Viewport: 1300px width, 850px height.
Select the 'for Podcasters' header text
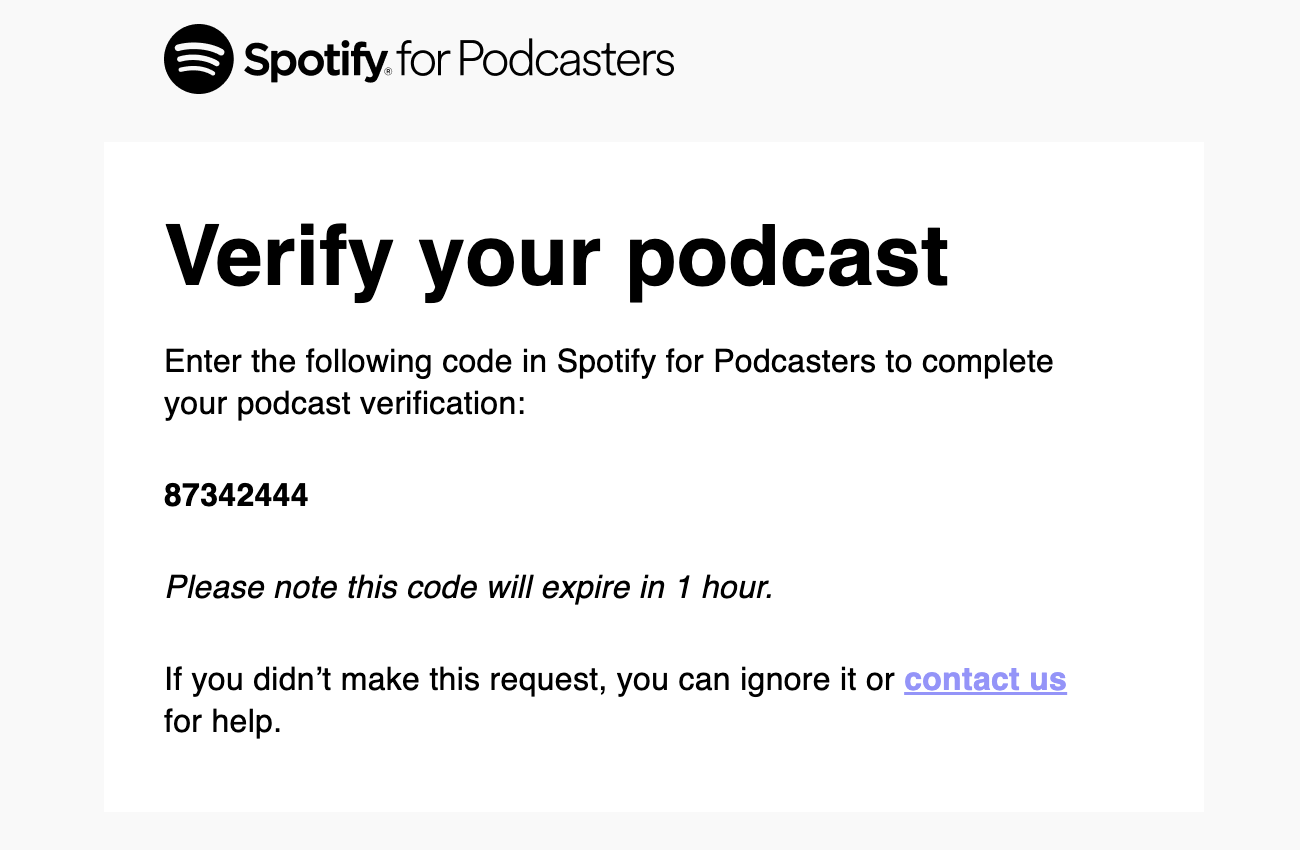click(536, 60)
